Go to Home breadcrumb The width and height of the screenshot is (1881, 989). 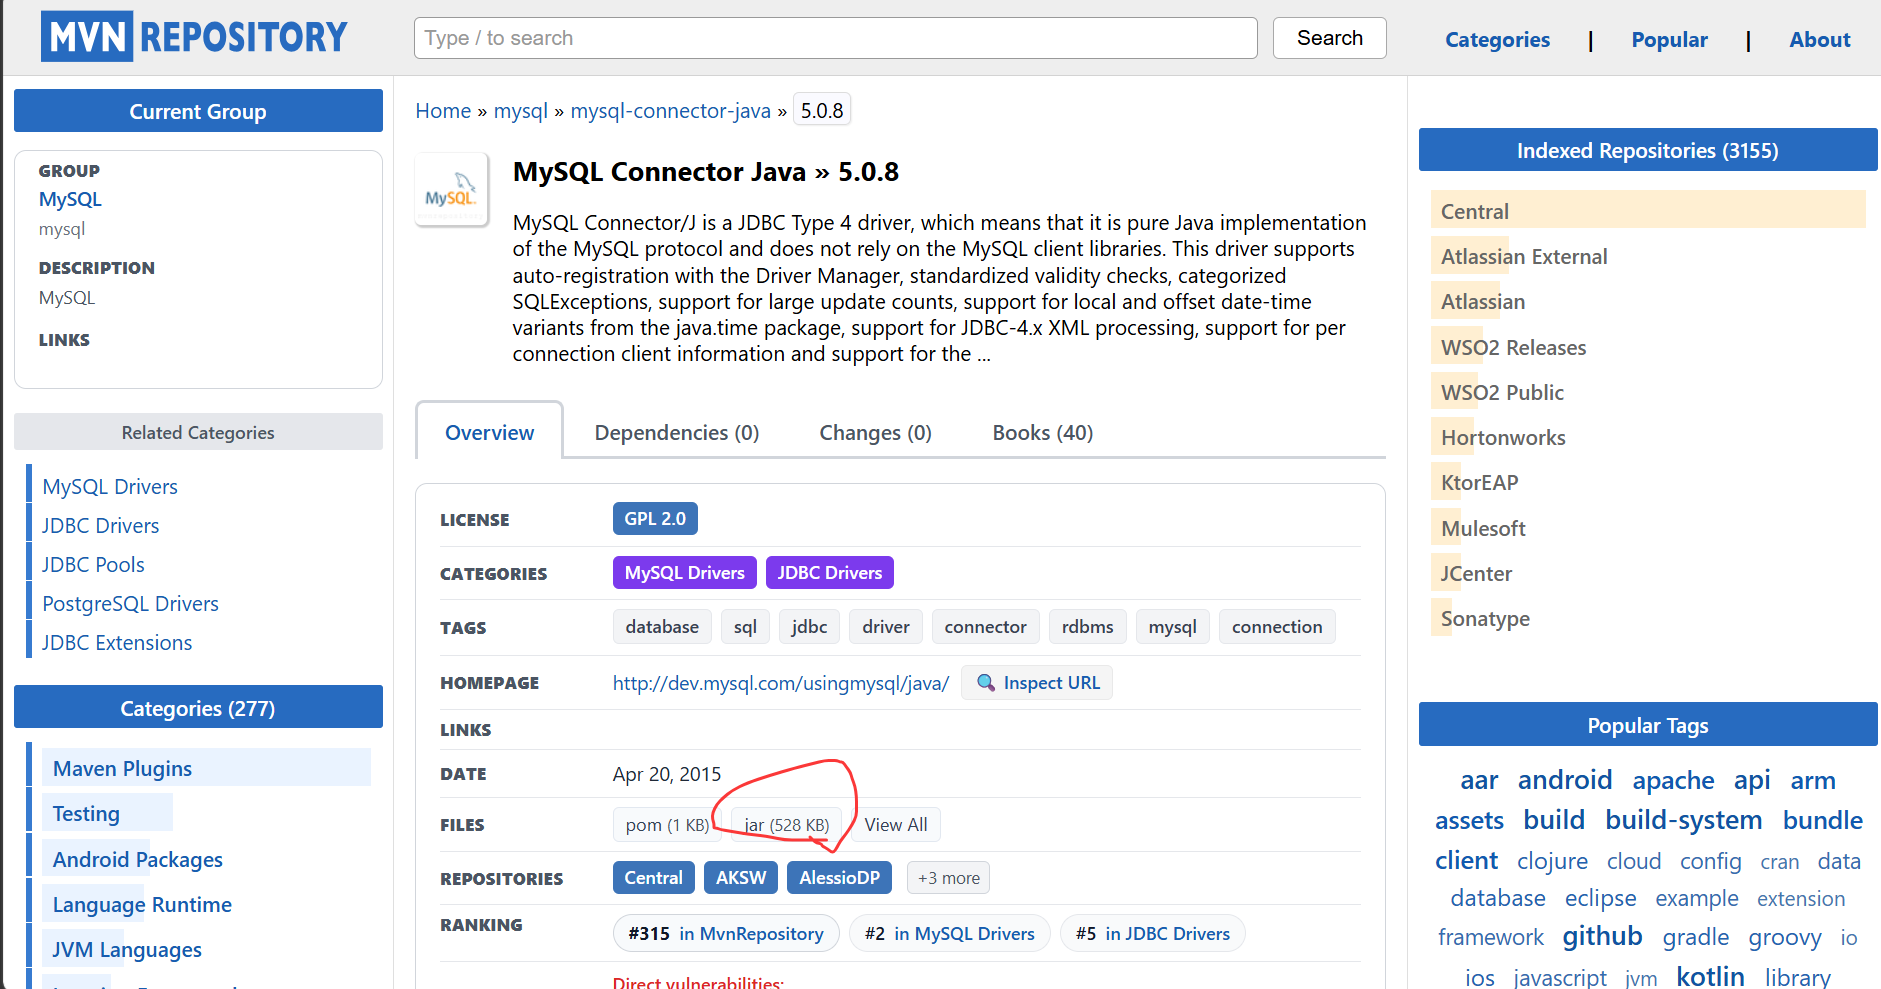point(443,111)
